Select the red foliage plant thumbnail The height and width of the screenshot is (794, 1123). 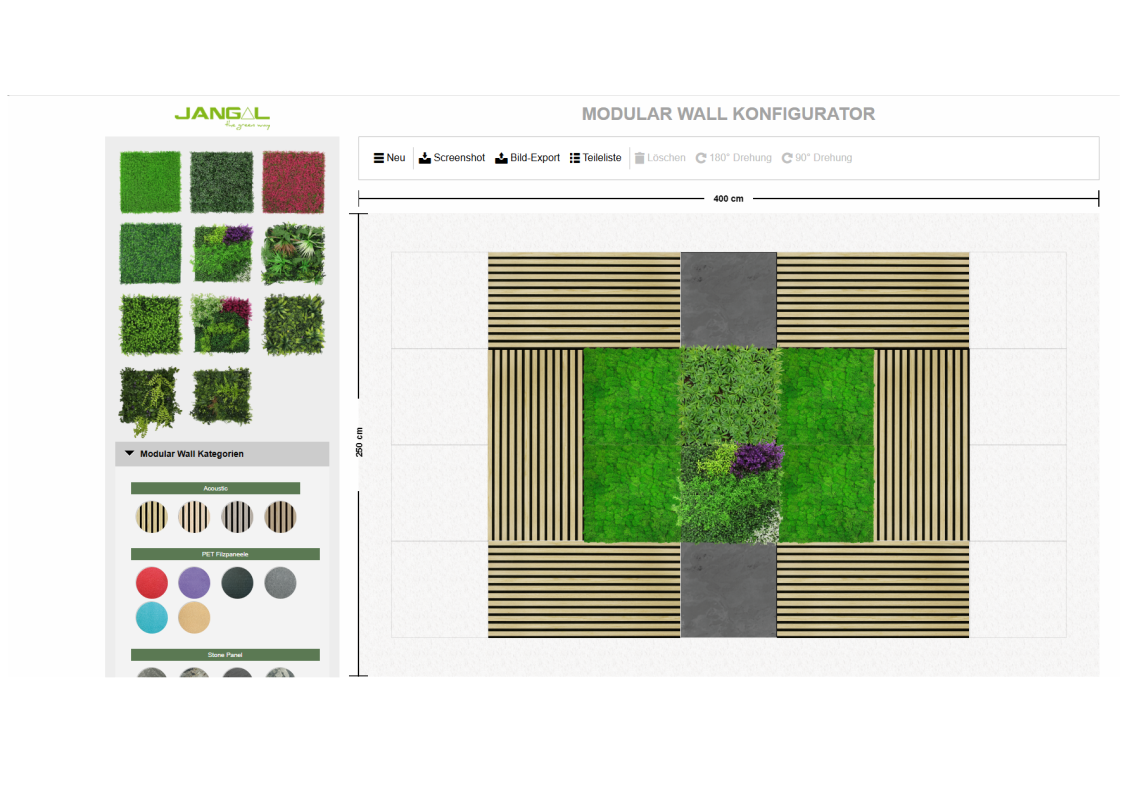tap(294, 182)
